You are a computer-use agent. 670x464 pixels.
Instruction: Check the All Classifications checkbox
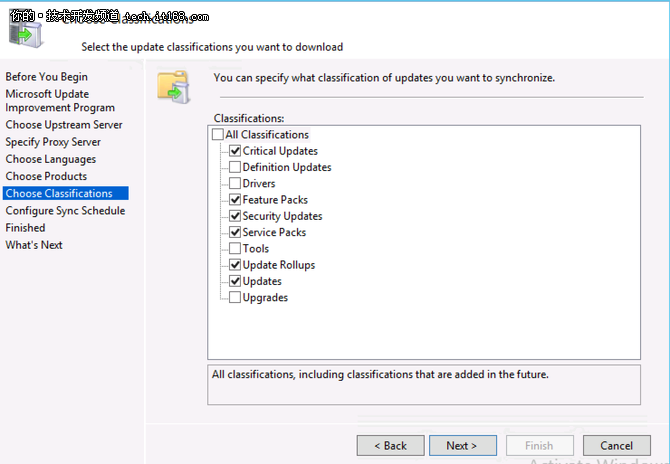coord(217,135)
